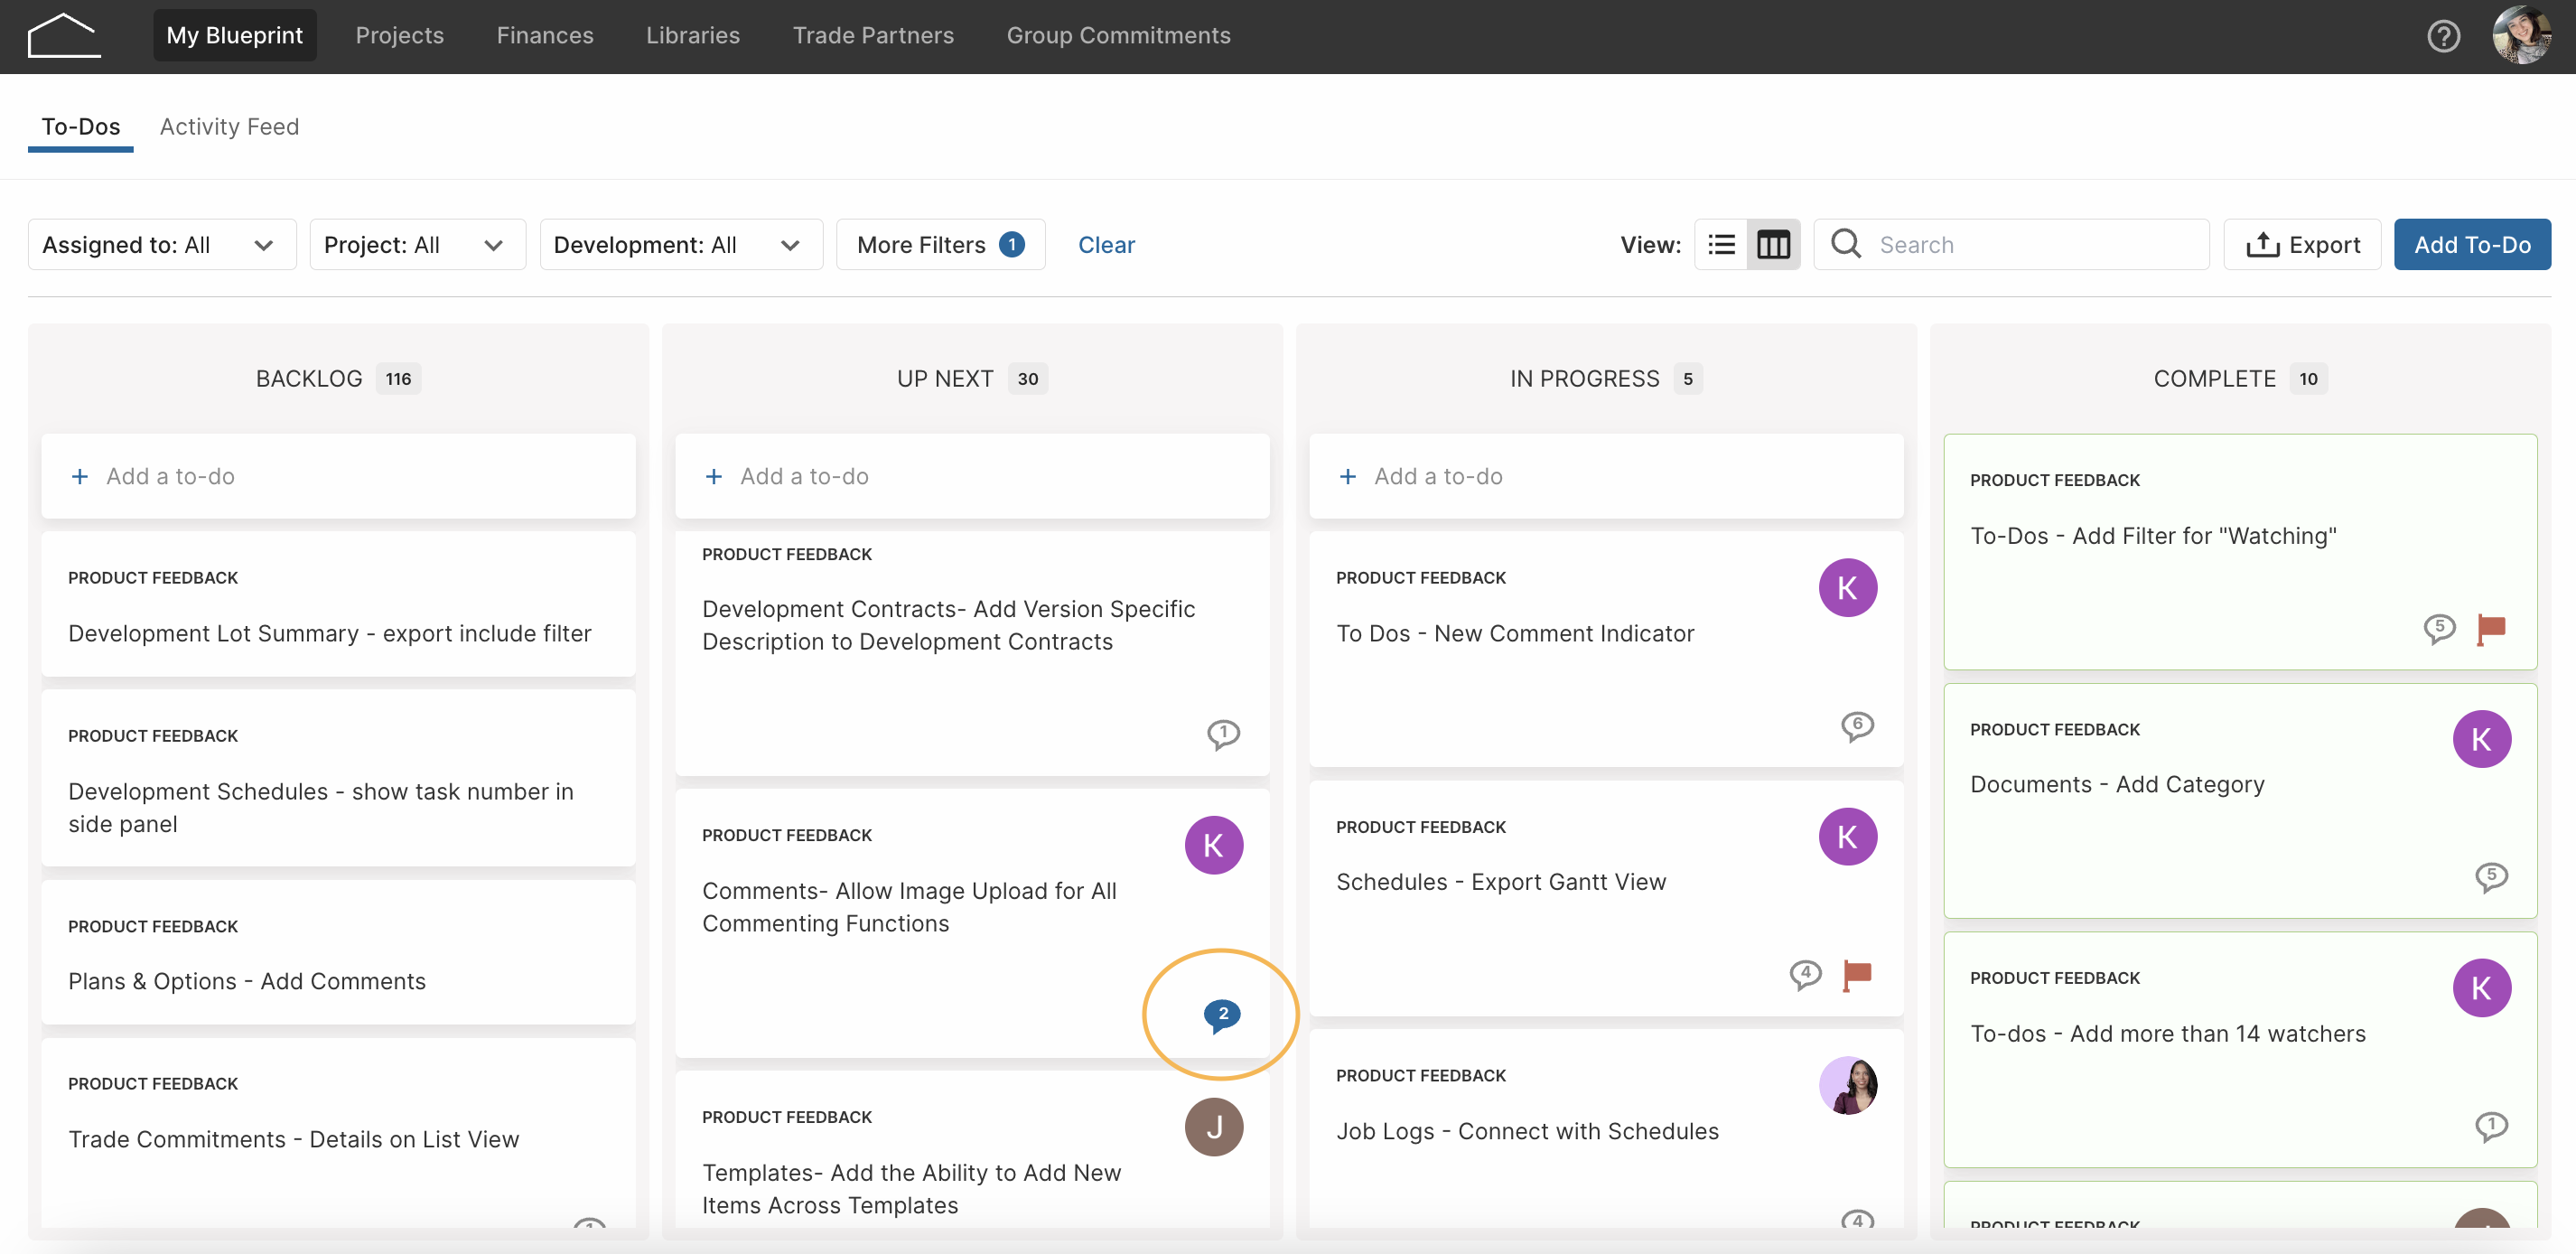The image size is (2576, 1254).
Task: Click the home logo icon
Action: [64, 36]
